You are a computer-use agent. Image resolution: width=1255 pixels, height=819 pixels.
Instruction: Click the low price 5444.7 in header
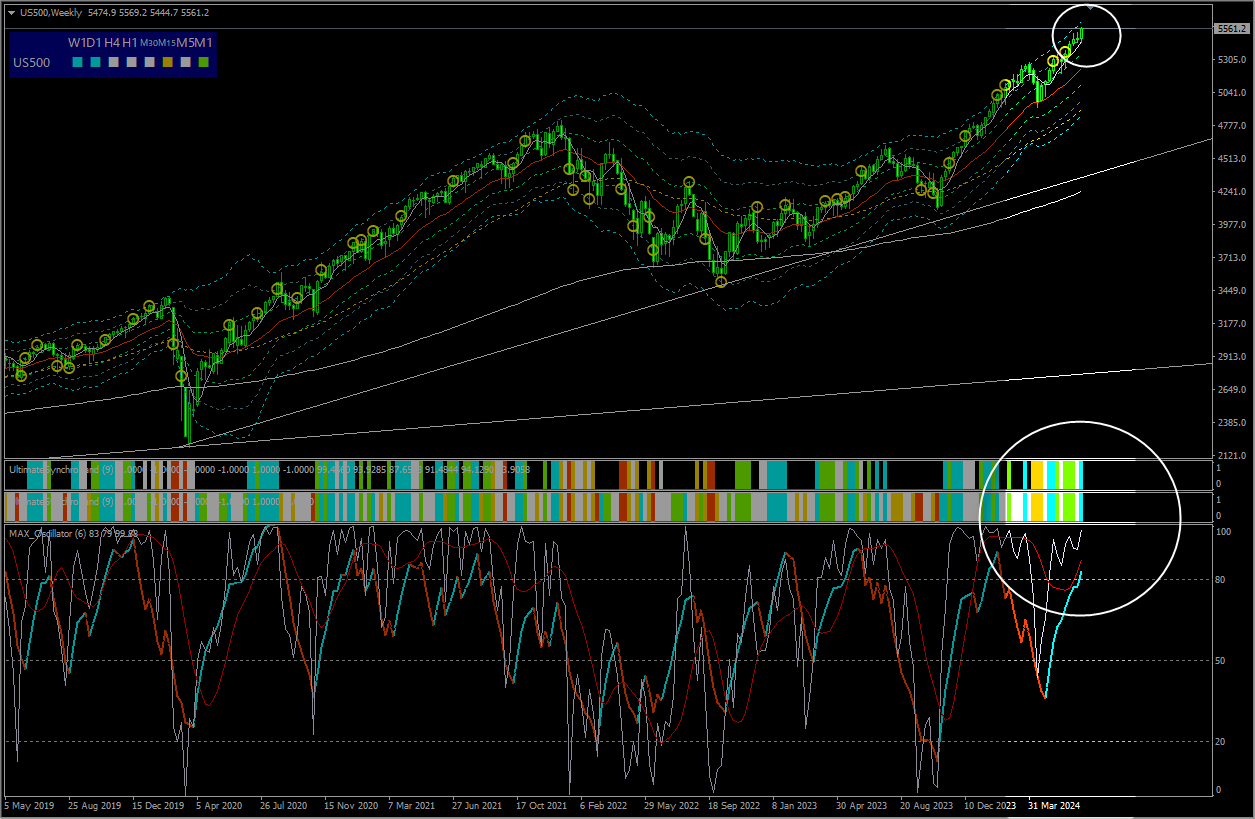(x=164, y=13)
